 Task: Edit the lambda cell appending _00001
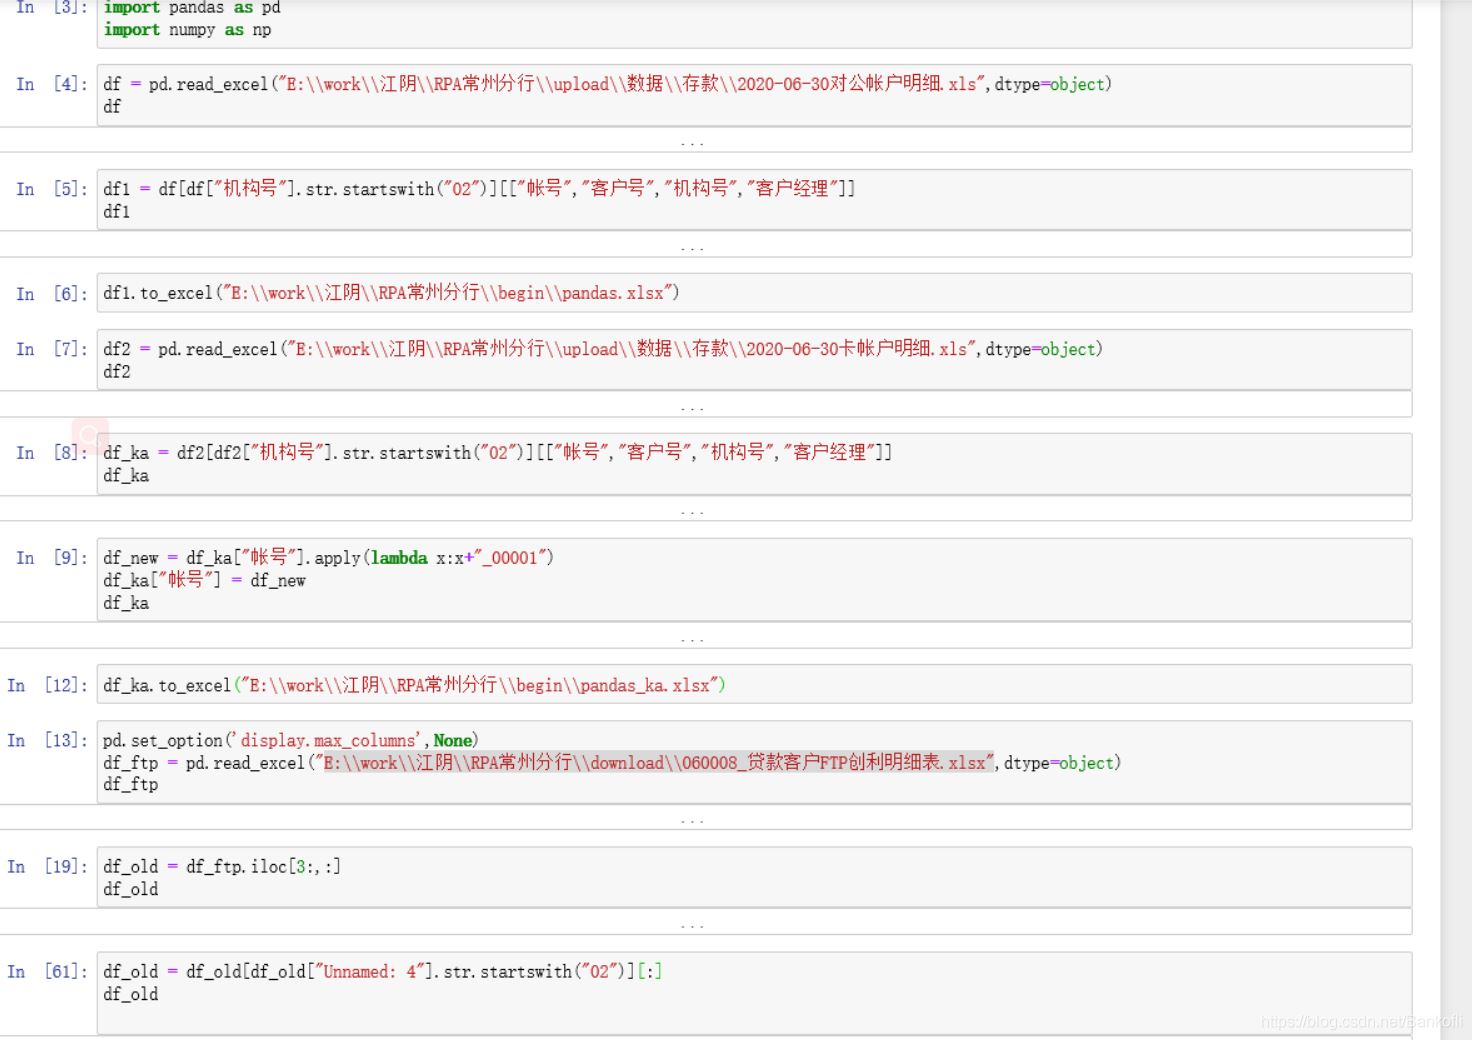coord(754,580)
